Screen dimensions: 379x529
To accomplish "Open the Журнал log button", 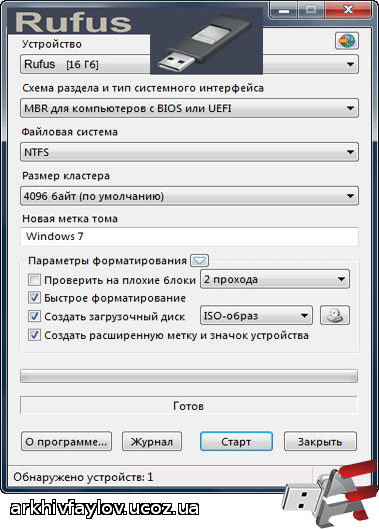I will (x=152, y=441).
